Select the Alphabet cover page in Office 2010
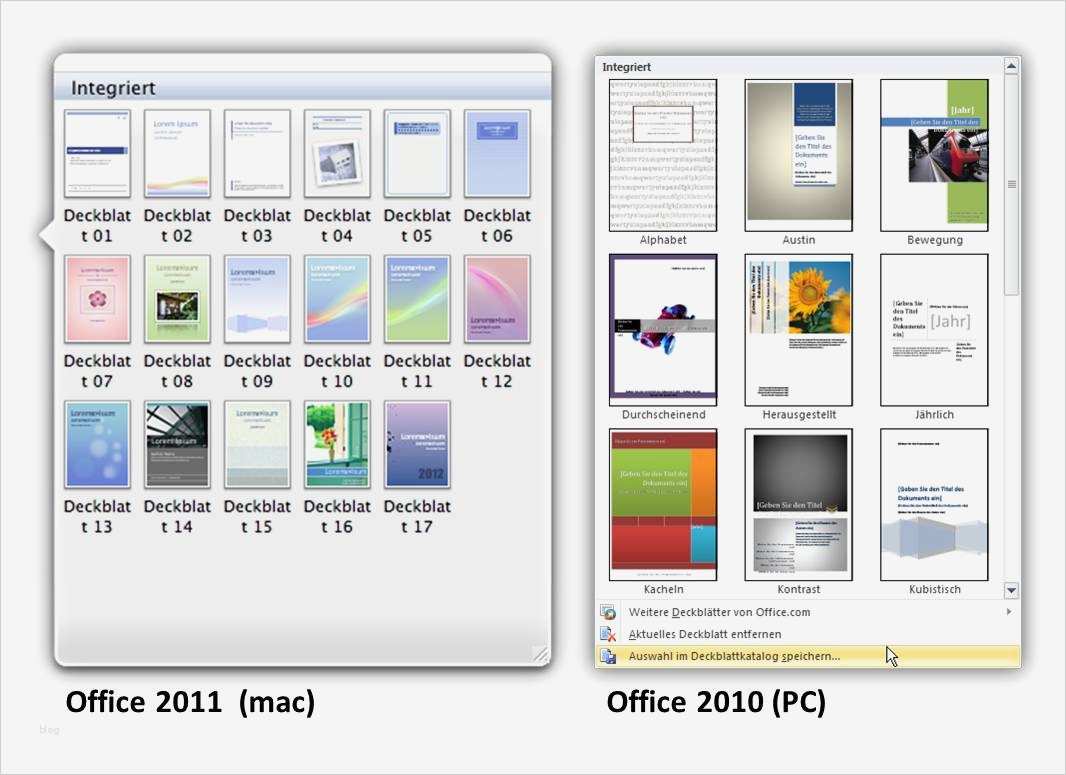1066x775 pixels. 663,155
